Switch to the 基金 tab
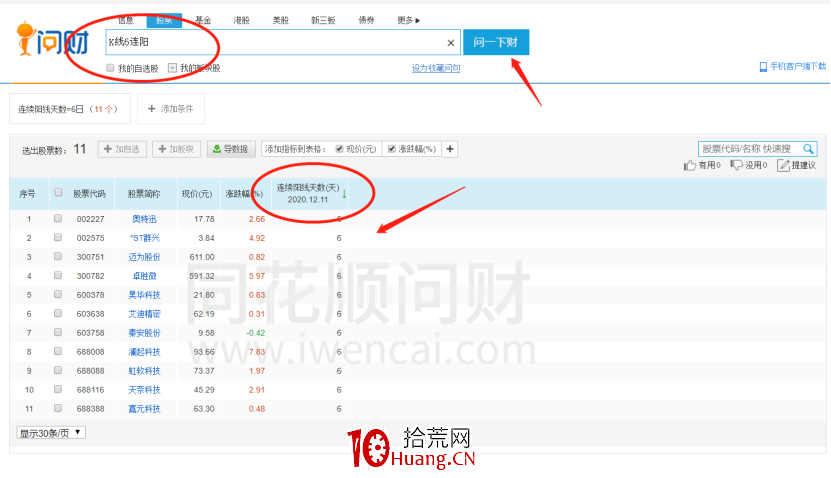The width and height of the screenshot is (831, 478). click(x=203, y=20)
